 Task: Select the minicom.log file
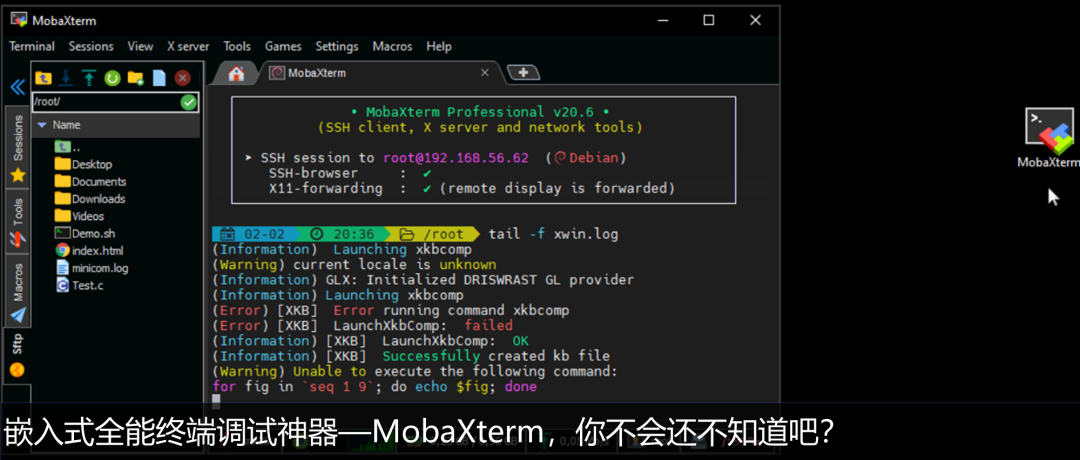(x=92, y=268)
